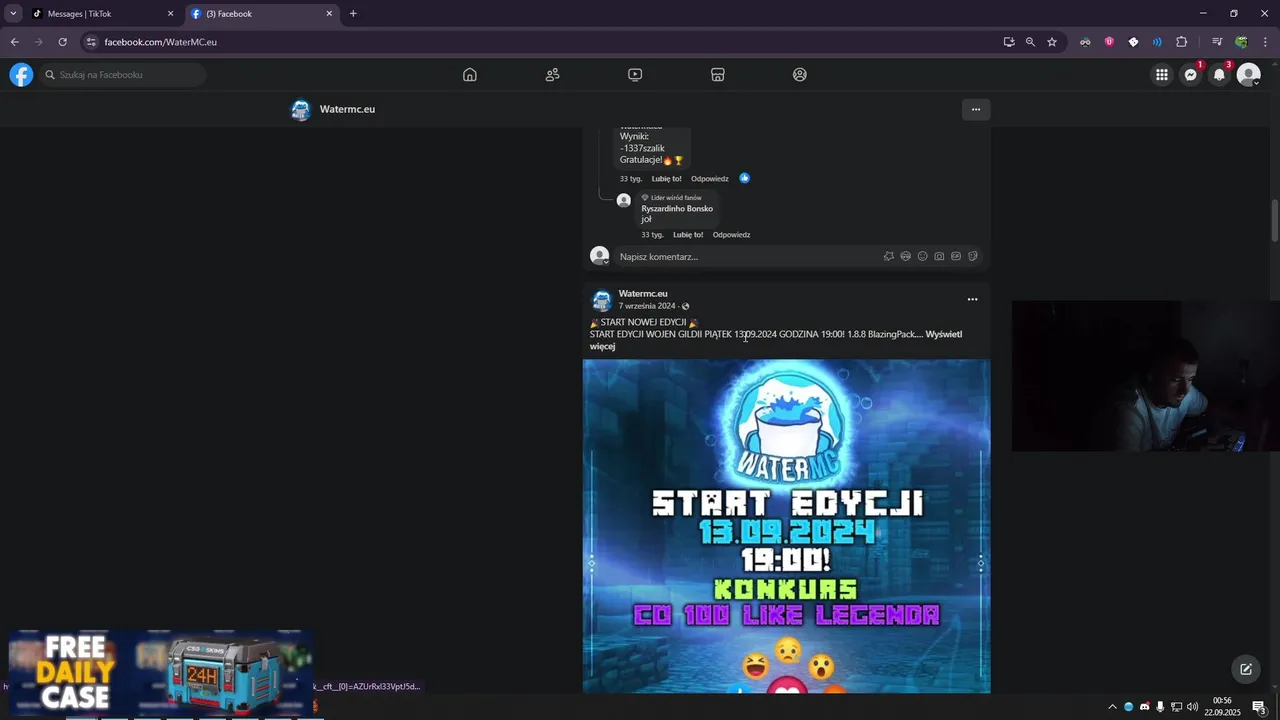Open the notifications bell
1280x720 pixels.
[1219, 75]
